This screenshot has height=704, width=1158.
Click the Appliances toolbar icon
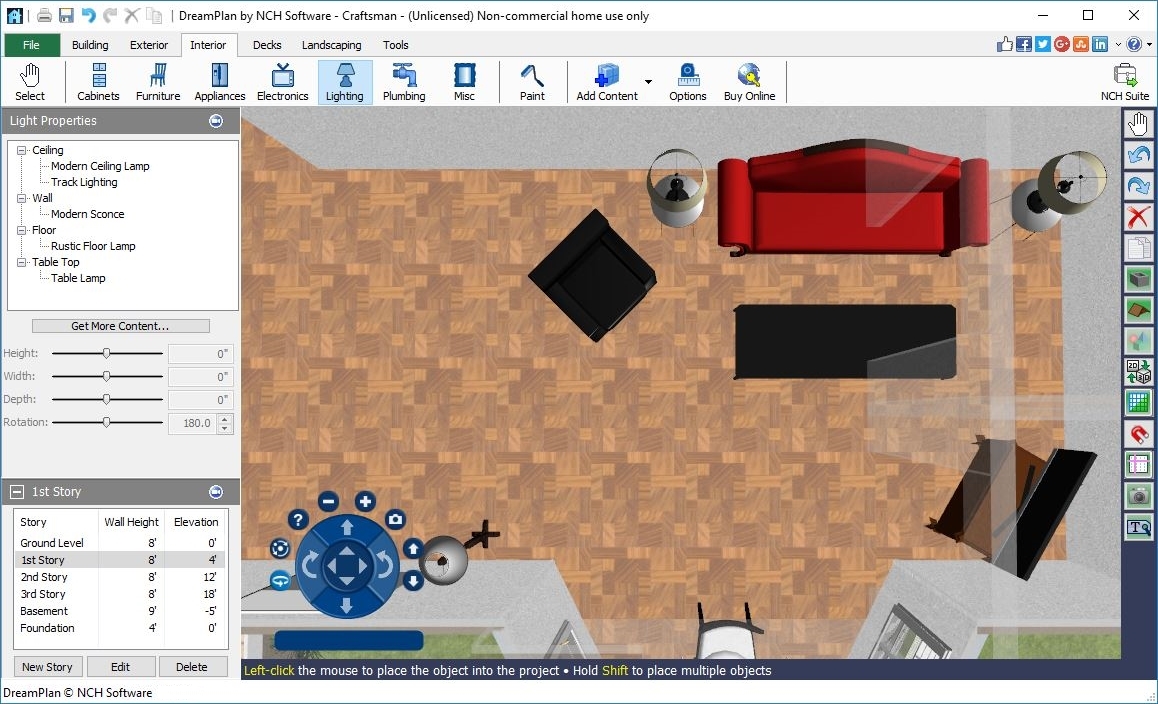tap(220, 82)
